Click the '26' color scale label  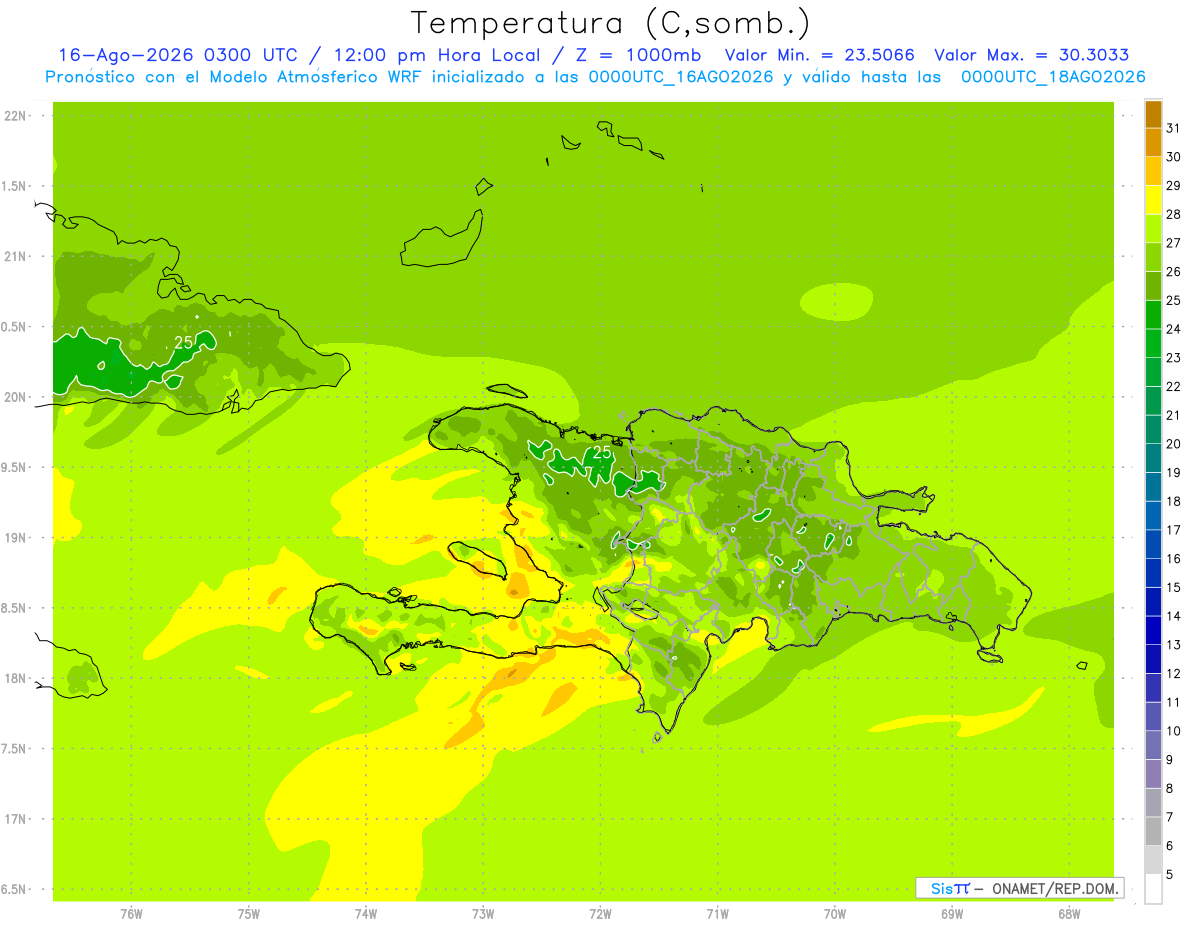click(x=1173, y=272)
